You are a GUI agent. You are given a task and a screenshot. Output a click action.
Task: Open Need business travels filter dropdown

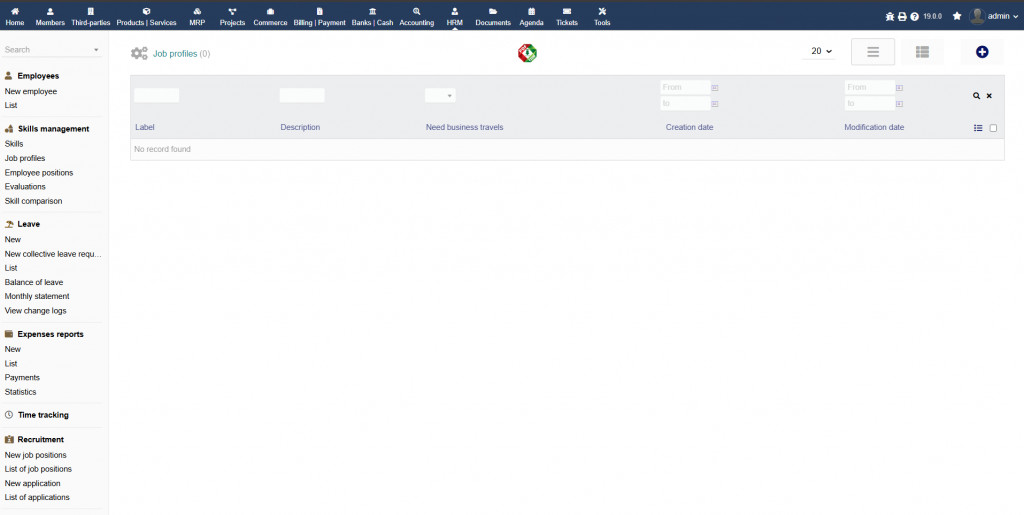coord(440,95)
